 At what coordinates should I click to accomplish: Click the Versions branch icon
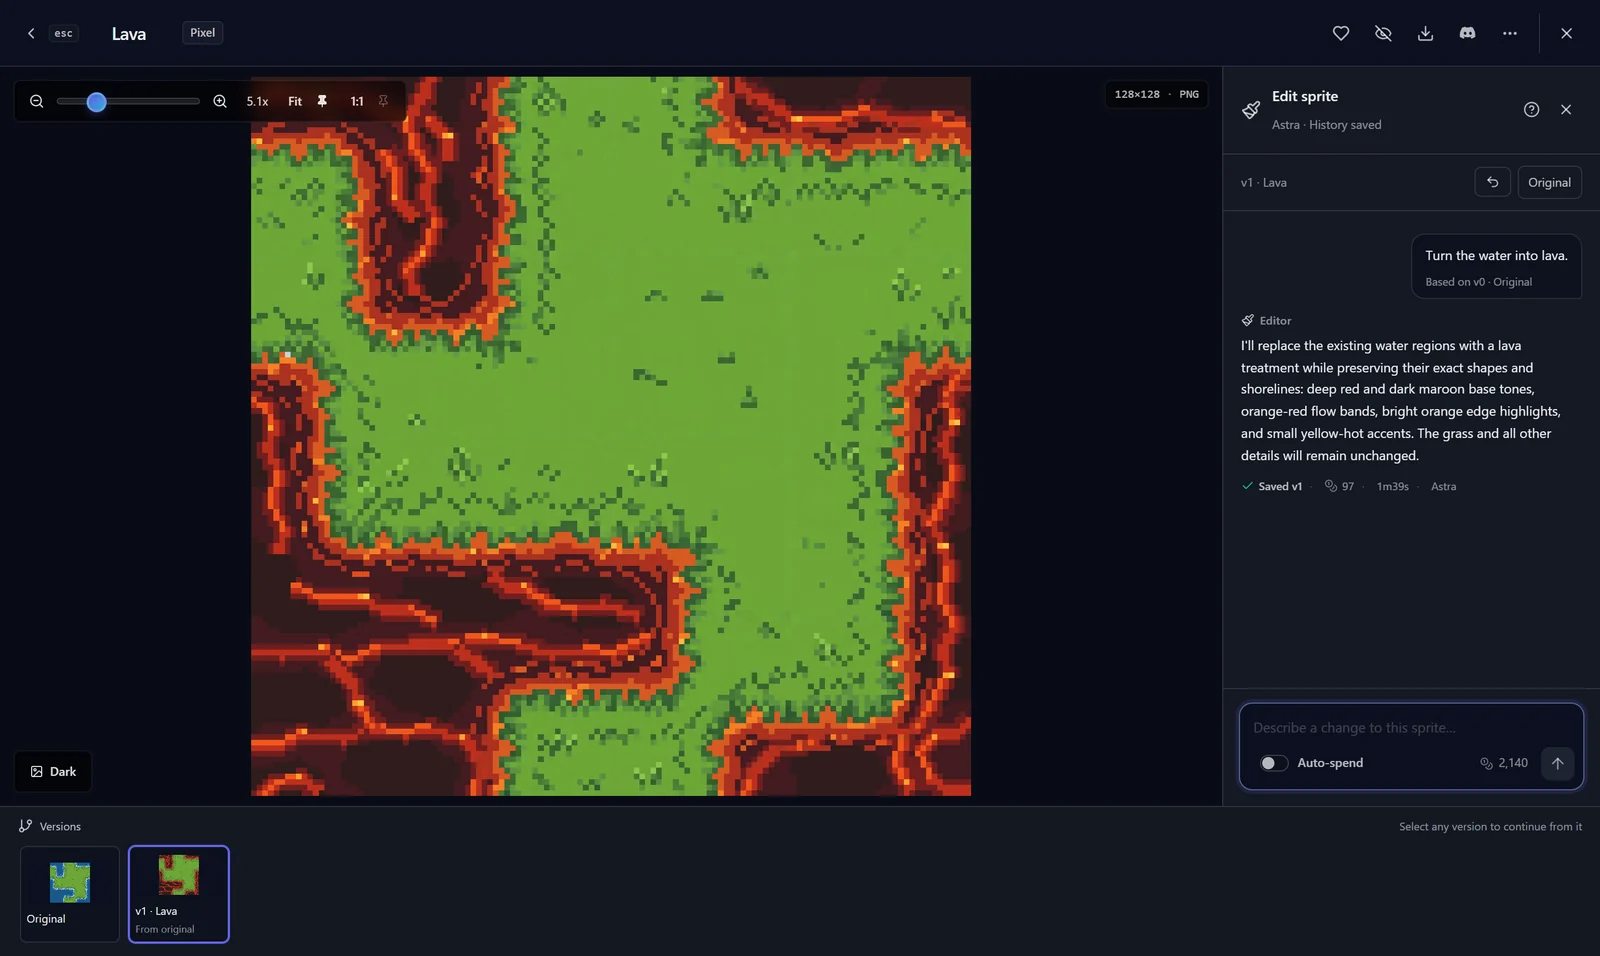[26, 826]
